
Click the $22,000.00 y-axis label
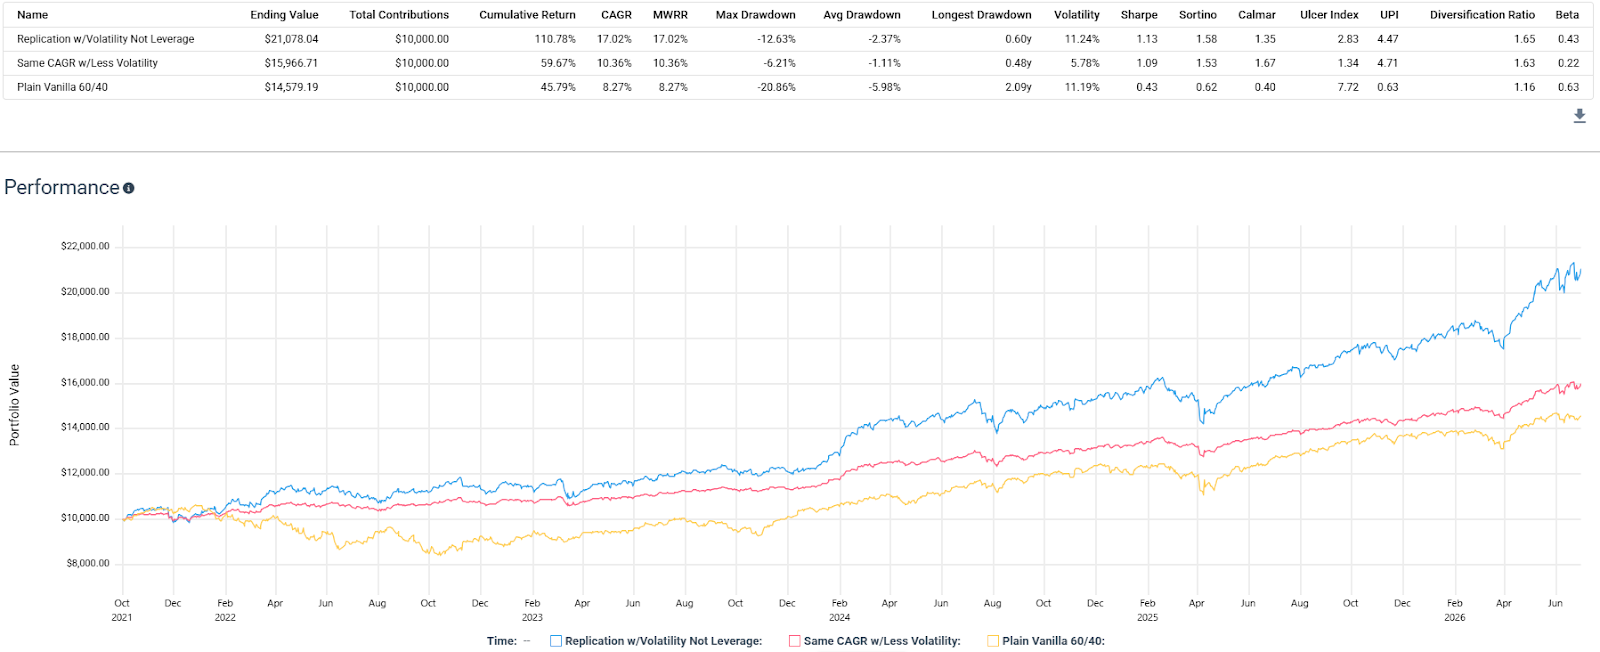coord(85,246)
